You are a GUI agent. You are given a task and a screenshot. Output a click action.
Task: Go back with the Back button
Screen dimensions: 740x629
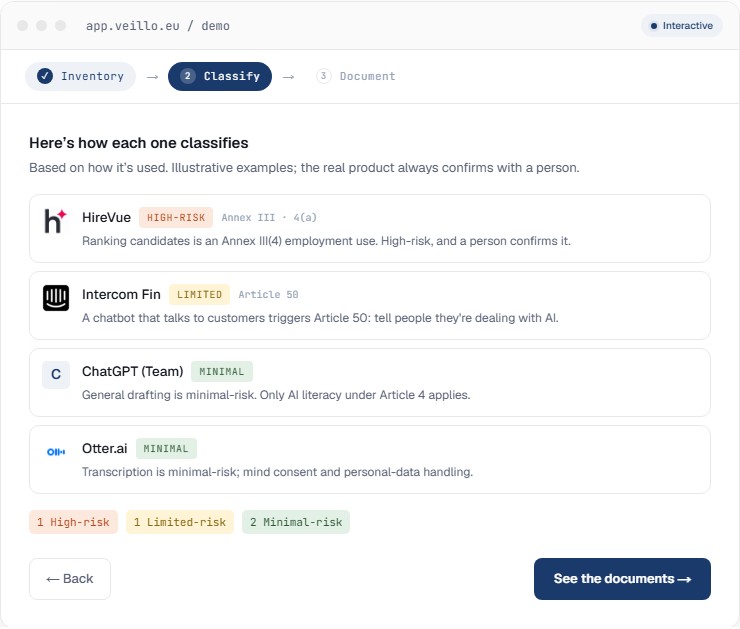pyautogui.click(x=70, y=579)
